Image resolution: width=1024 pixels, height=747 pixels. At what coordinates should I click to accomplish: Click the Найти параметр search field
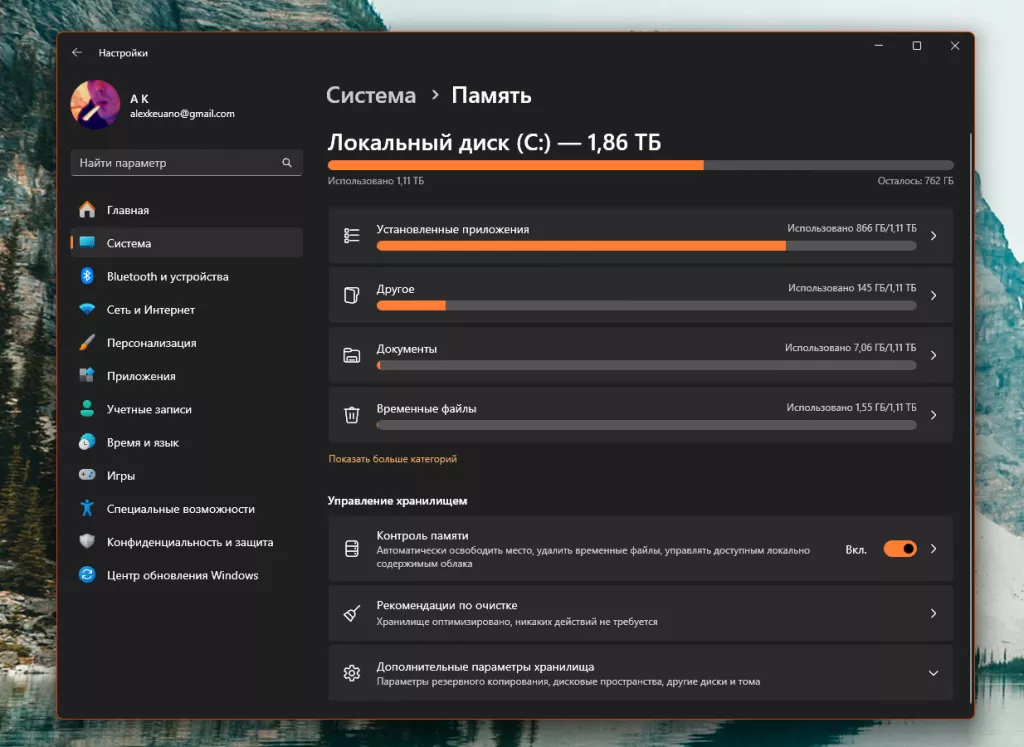point(175,163)
